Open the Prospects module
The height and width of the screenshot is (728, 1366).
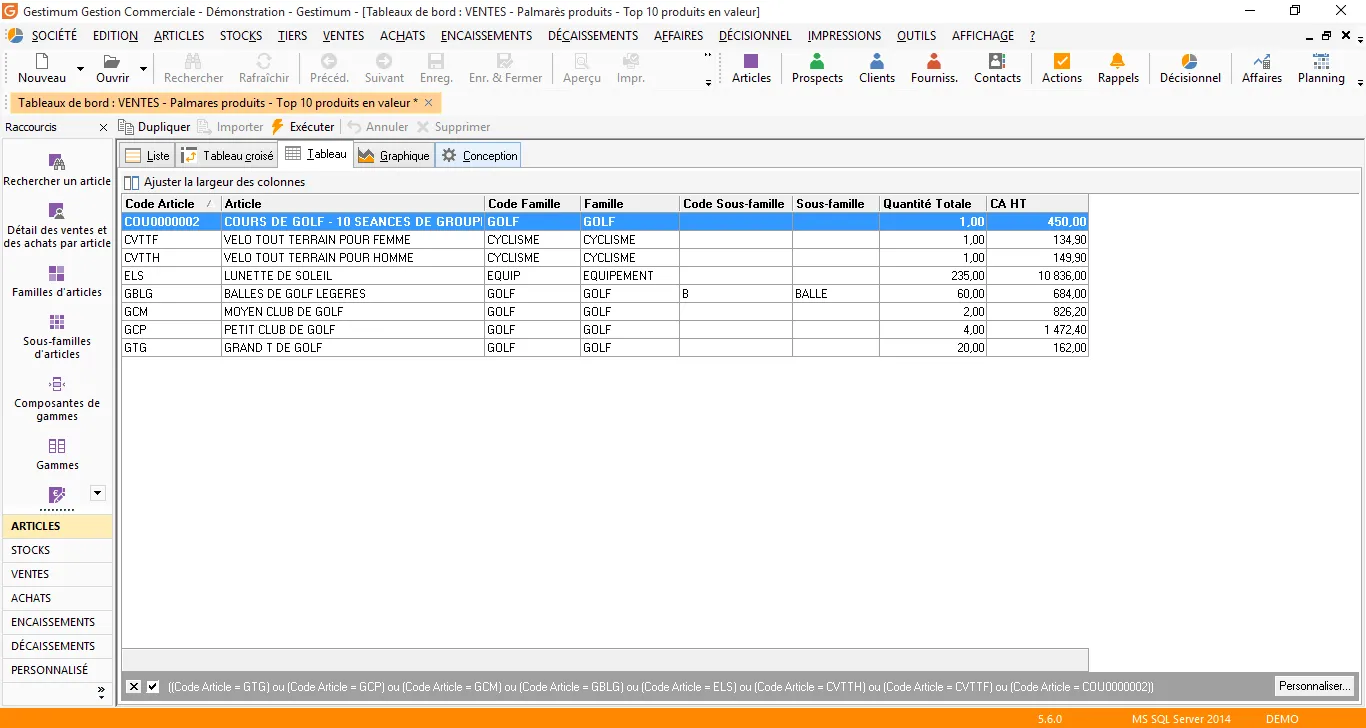pyautogui.click(x=816, y=69)
